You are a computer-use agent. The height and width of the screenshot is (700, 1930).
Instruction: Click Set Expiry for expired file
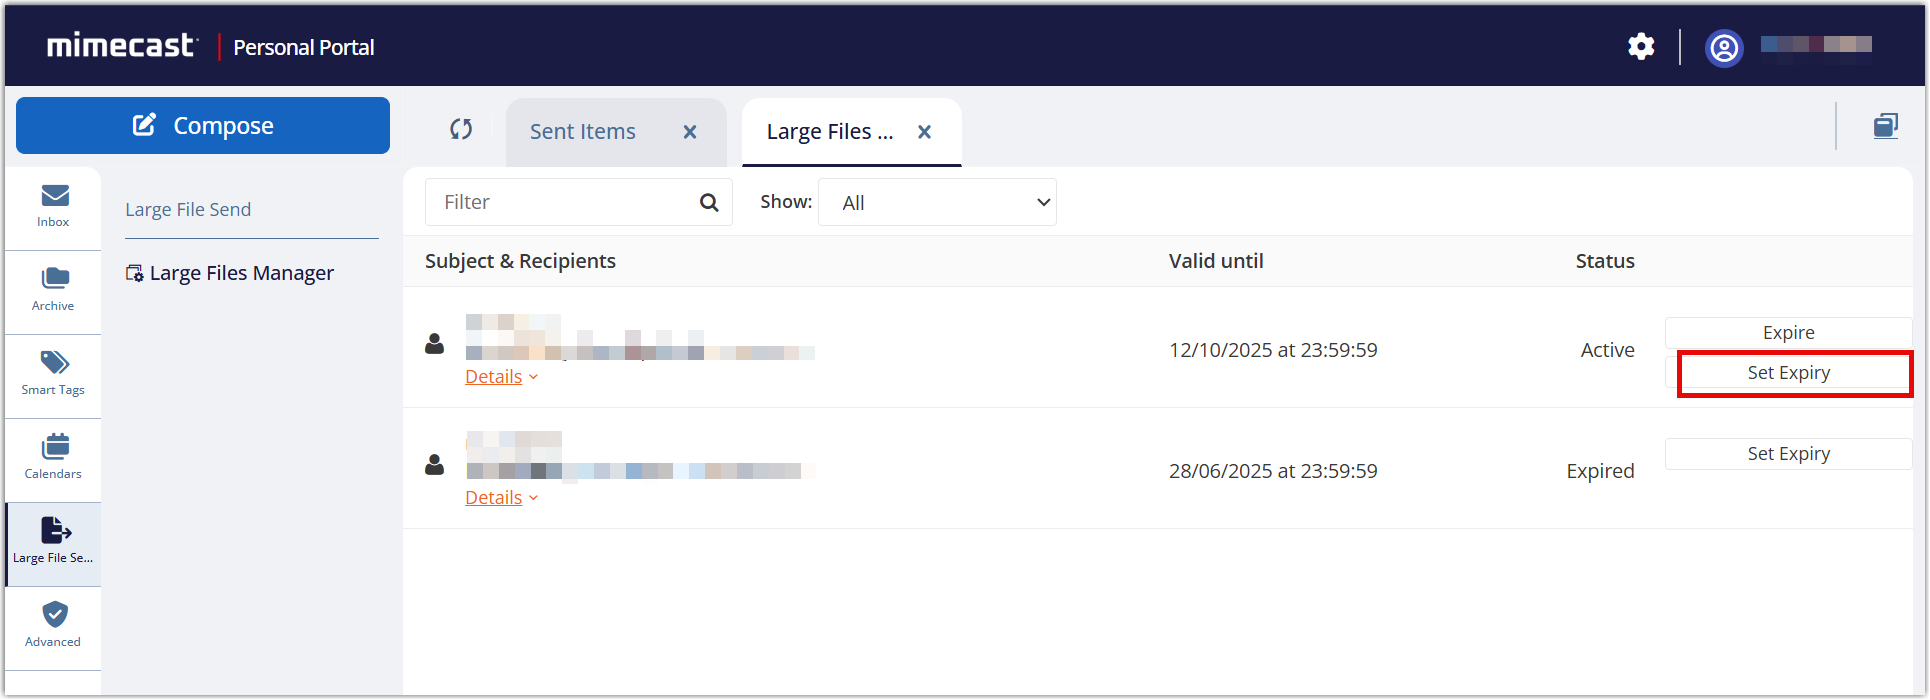coord(1788,454)
